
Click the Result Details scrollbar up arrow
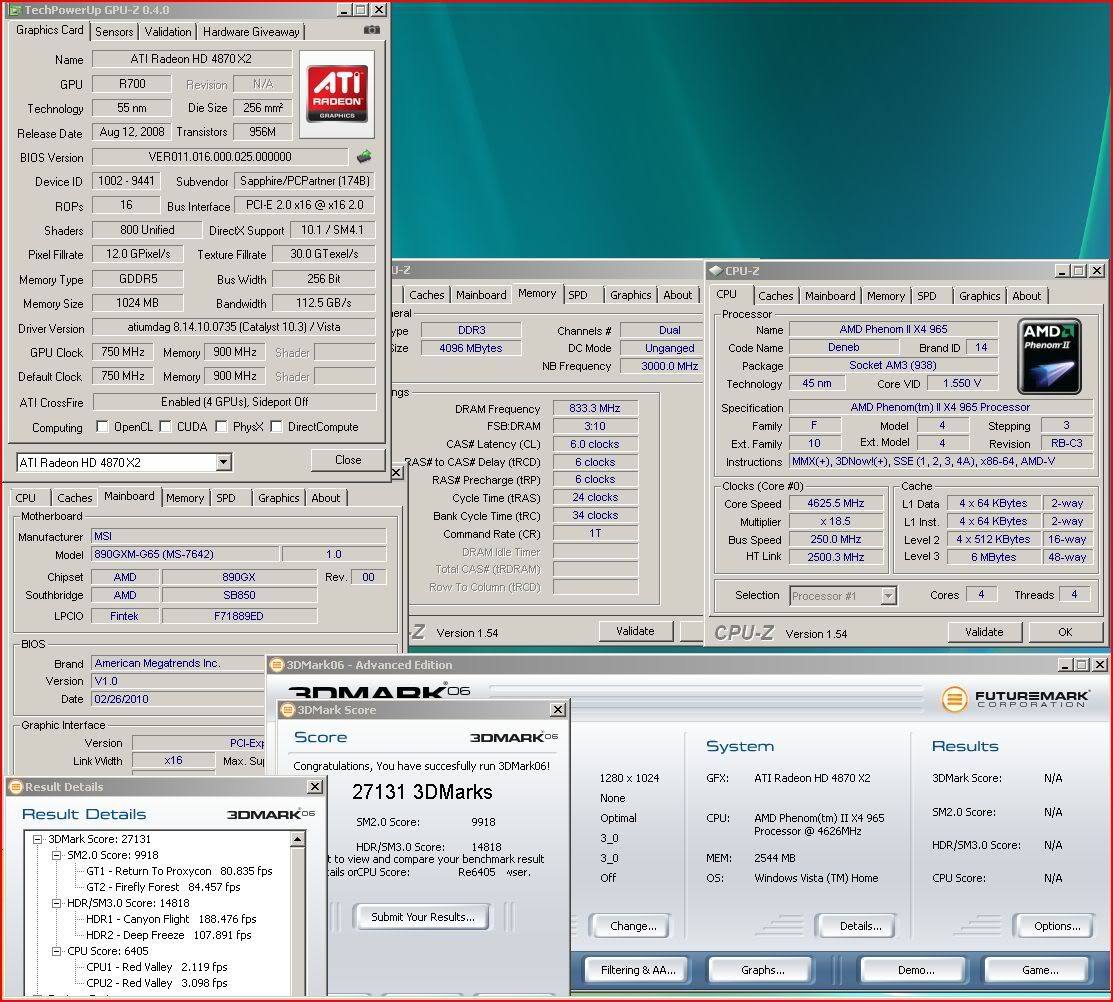pos(297,838)
